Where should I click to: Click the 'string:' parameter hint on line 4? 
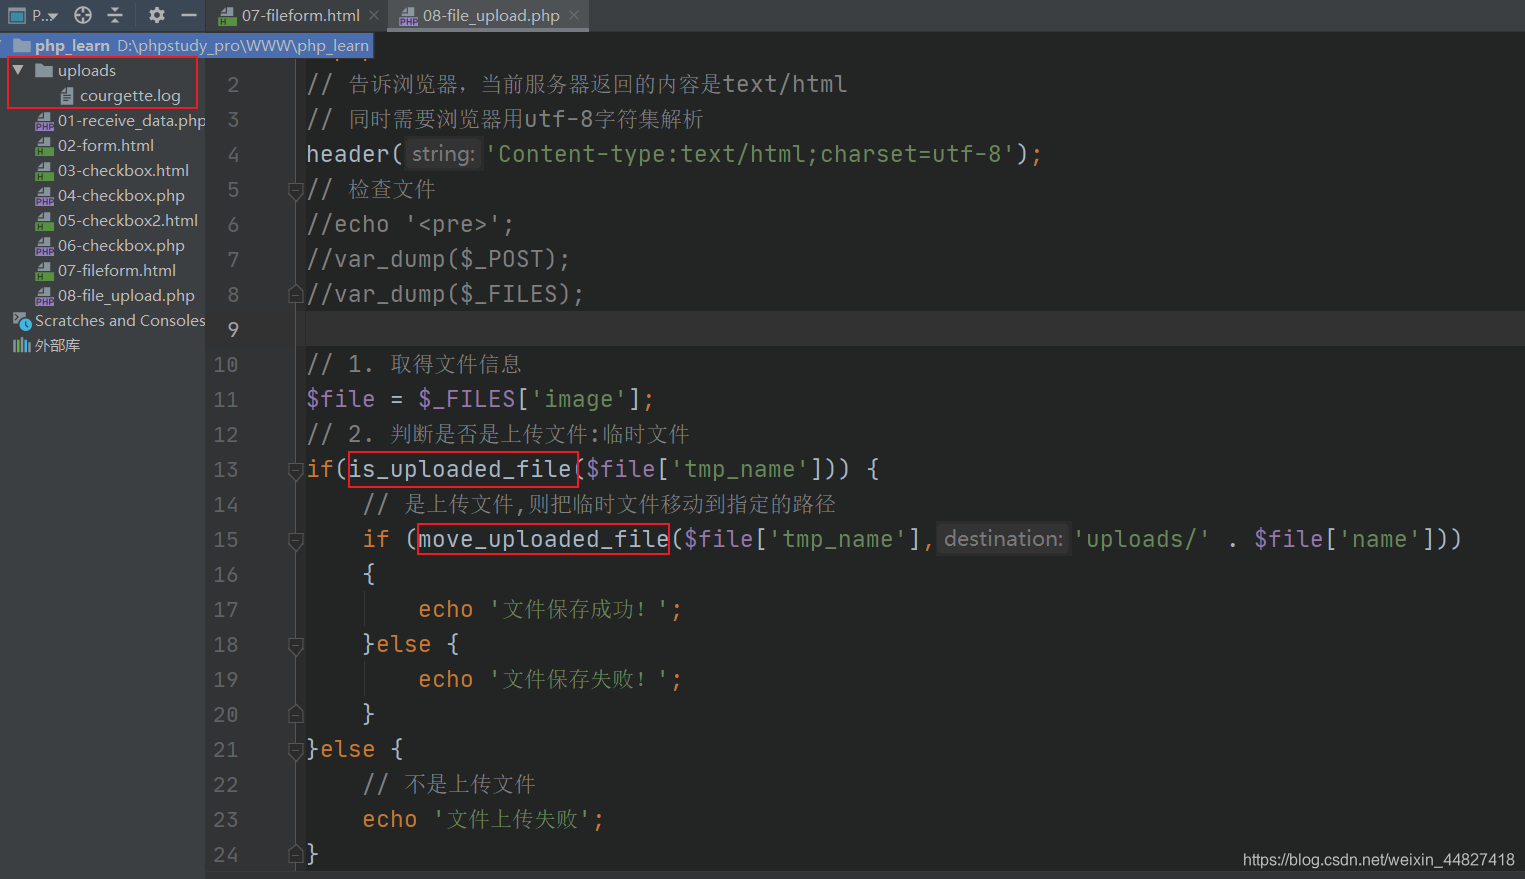(443, 154)
